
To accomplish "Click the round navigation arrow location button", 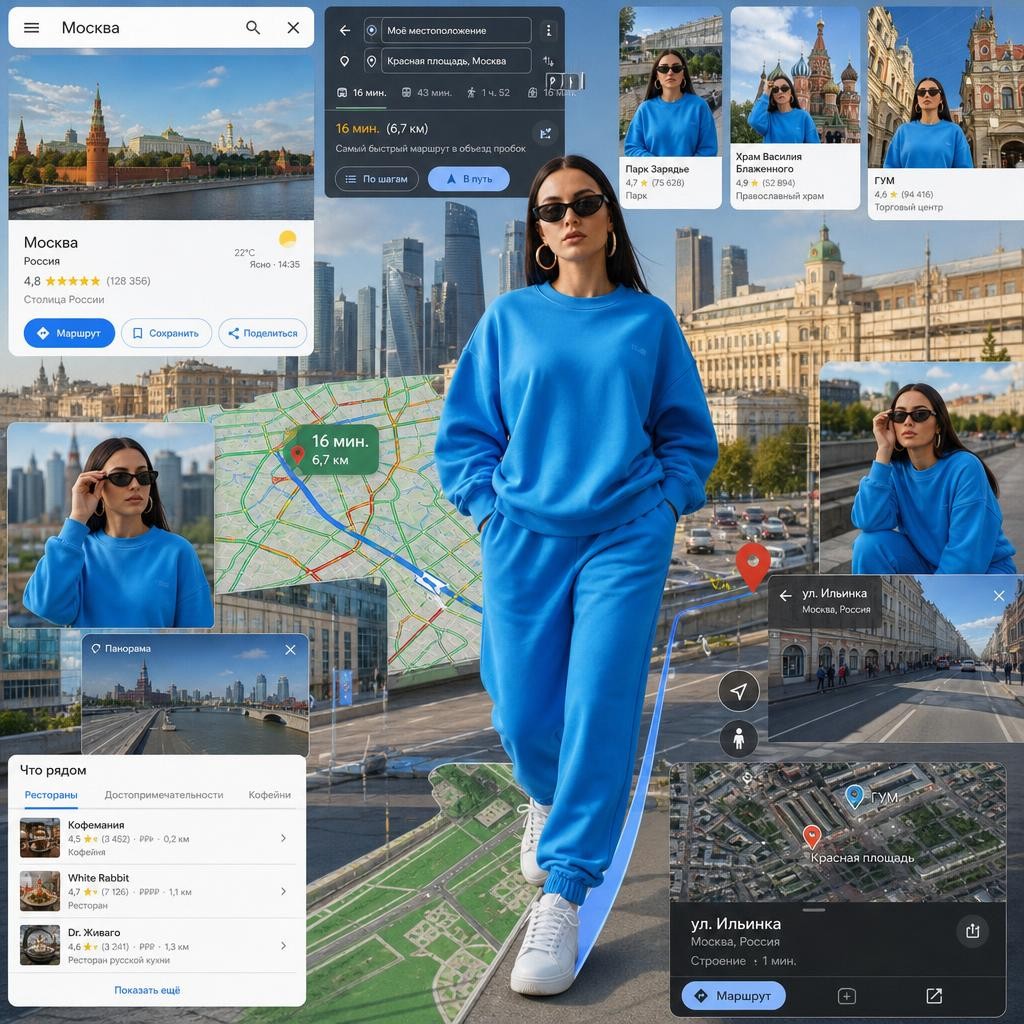I will point(739,691).
